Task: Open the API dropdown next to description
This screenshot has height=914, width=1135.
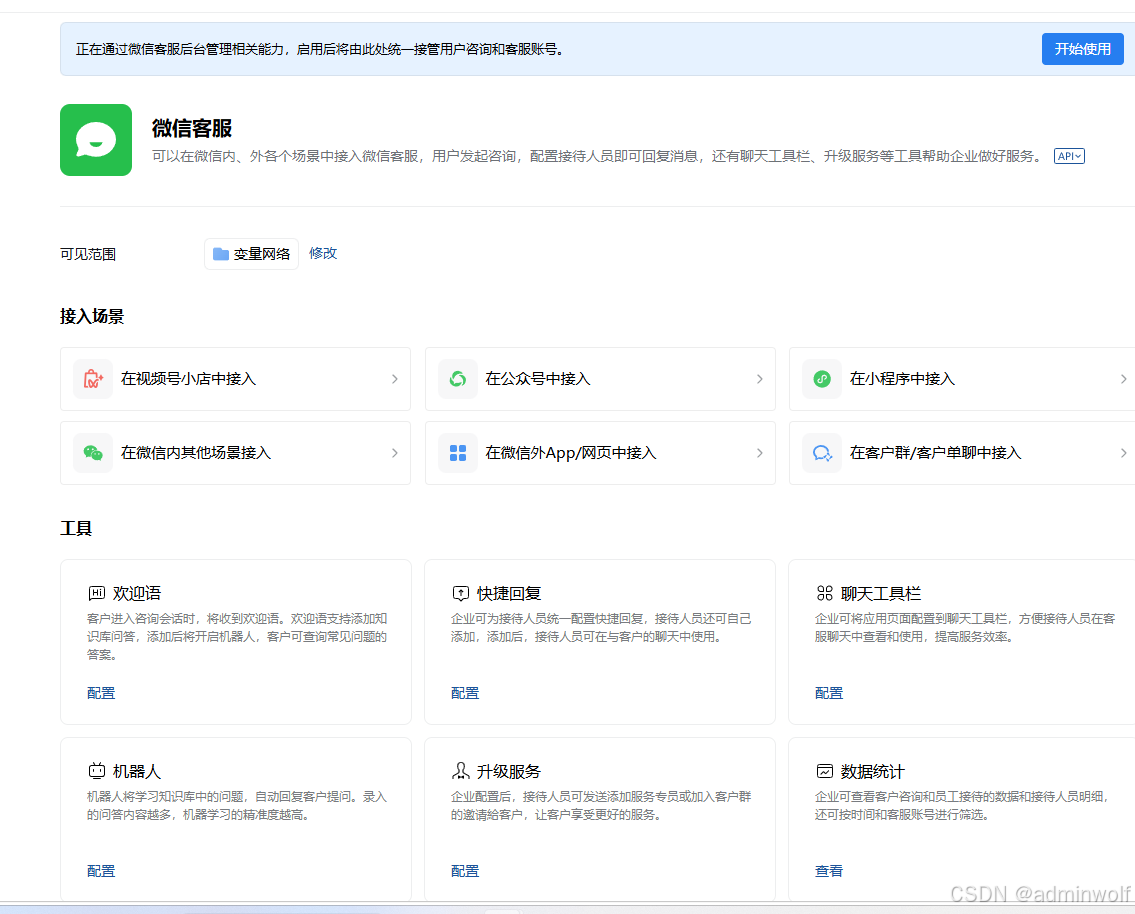Action: [1069, 156]
